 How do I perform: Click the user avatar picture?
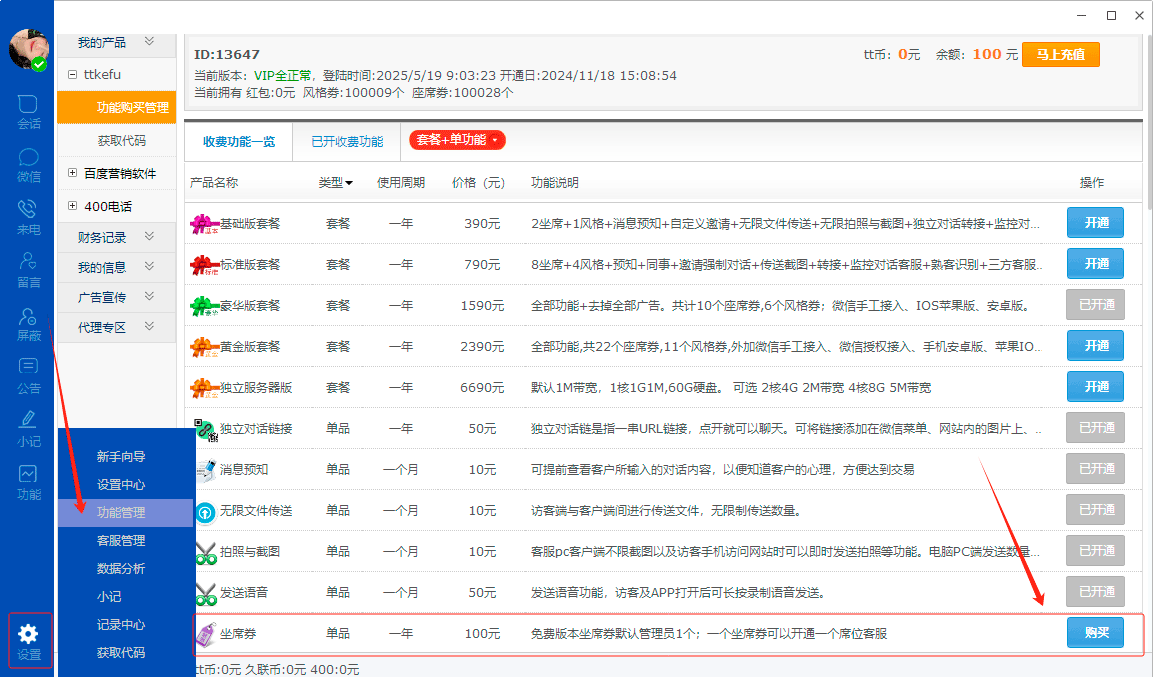(29, 50)
